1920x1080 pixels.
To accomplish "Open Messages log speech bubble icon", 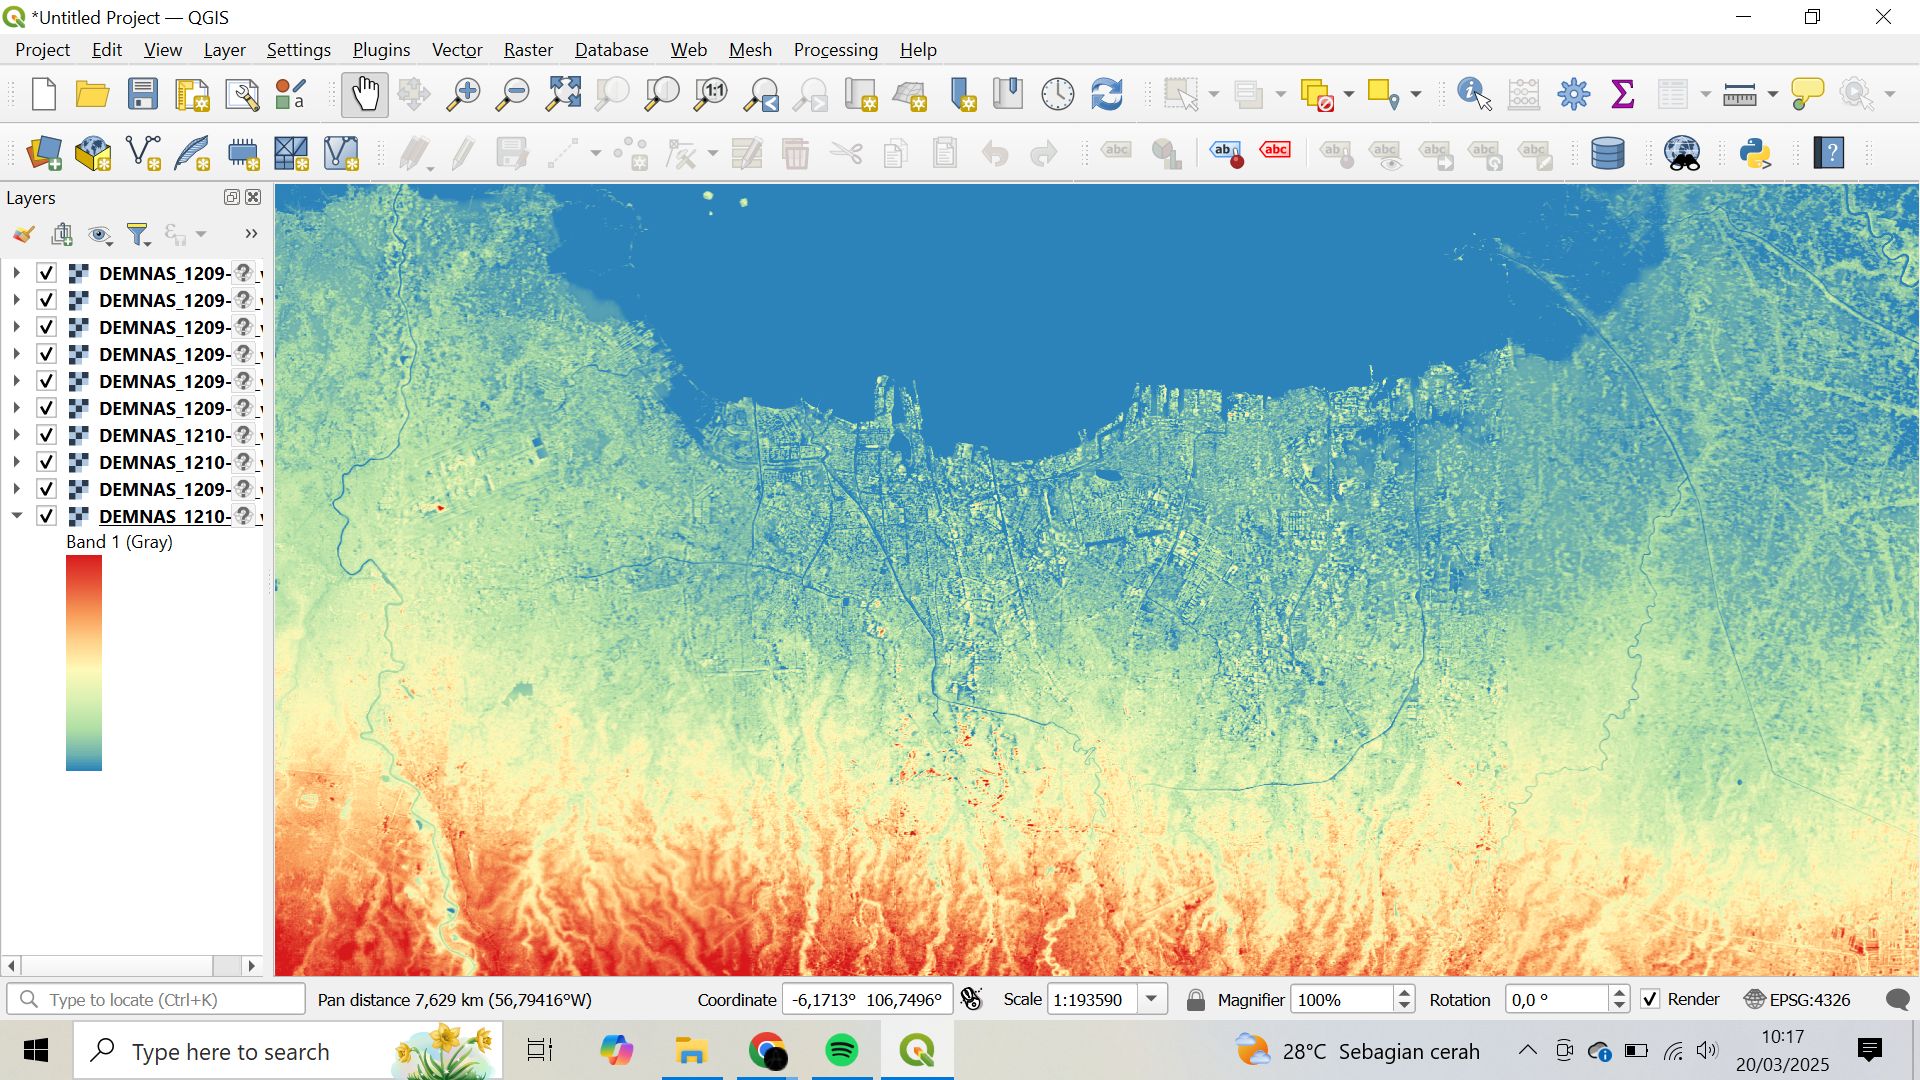I will tap(1896, 999).
